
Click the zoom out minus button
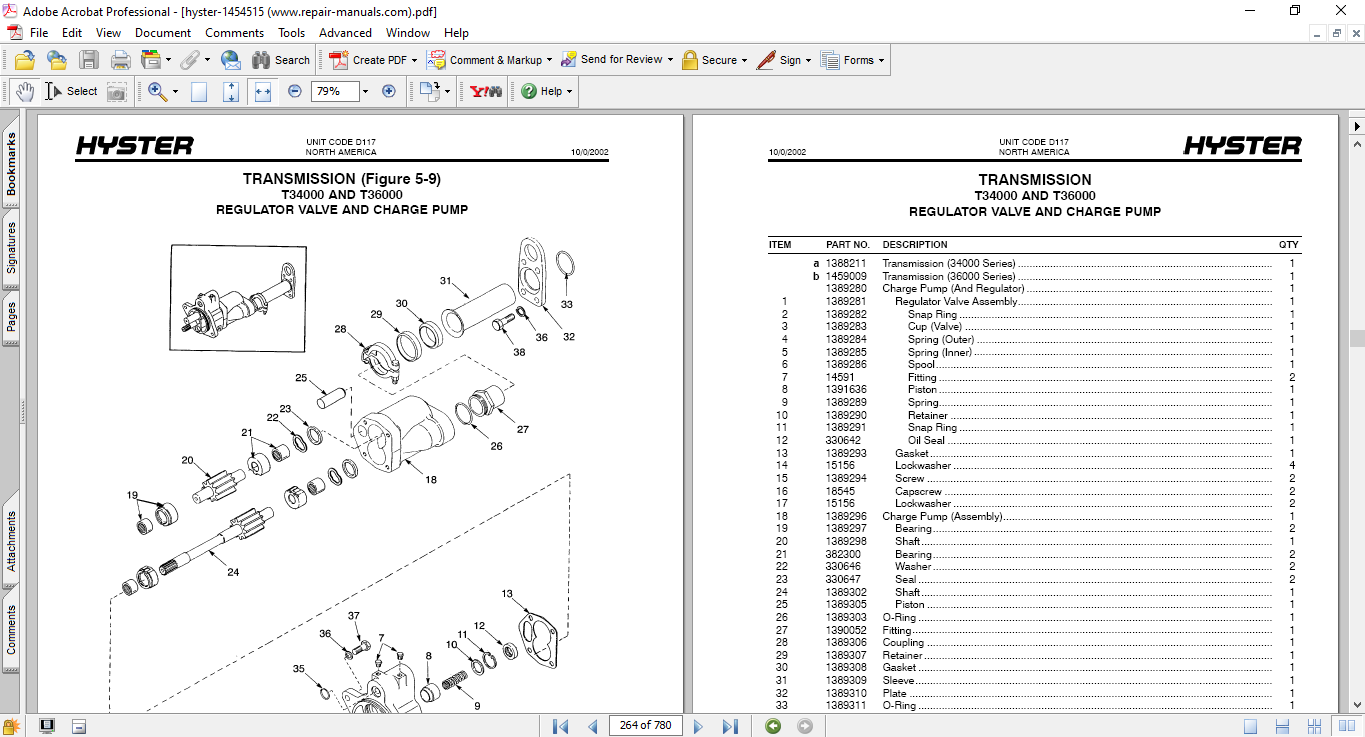pos(295,91)
